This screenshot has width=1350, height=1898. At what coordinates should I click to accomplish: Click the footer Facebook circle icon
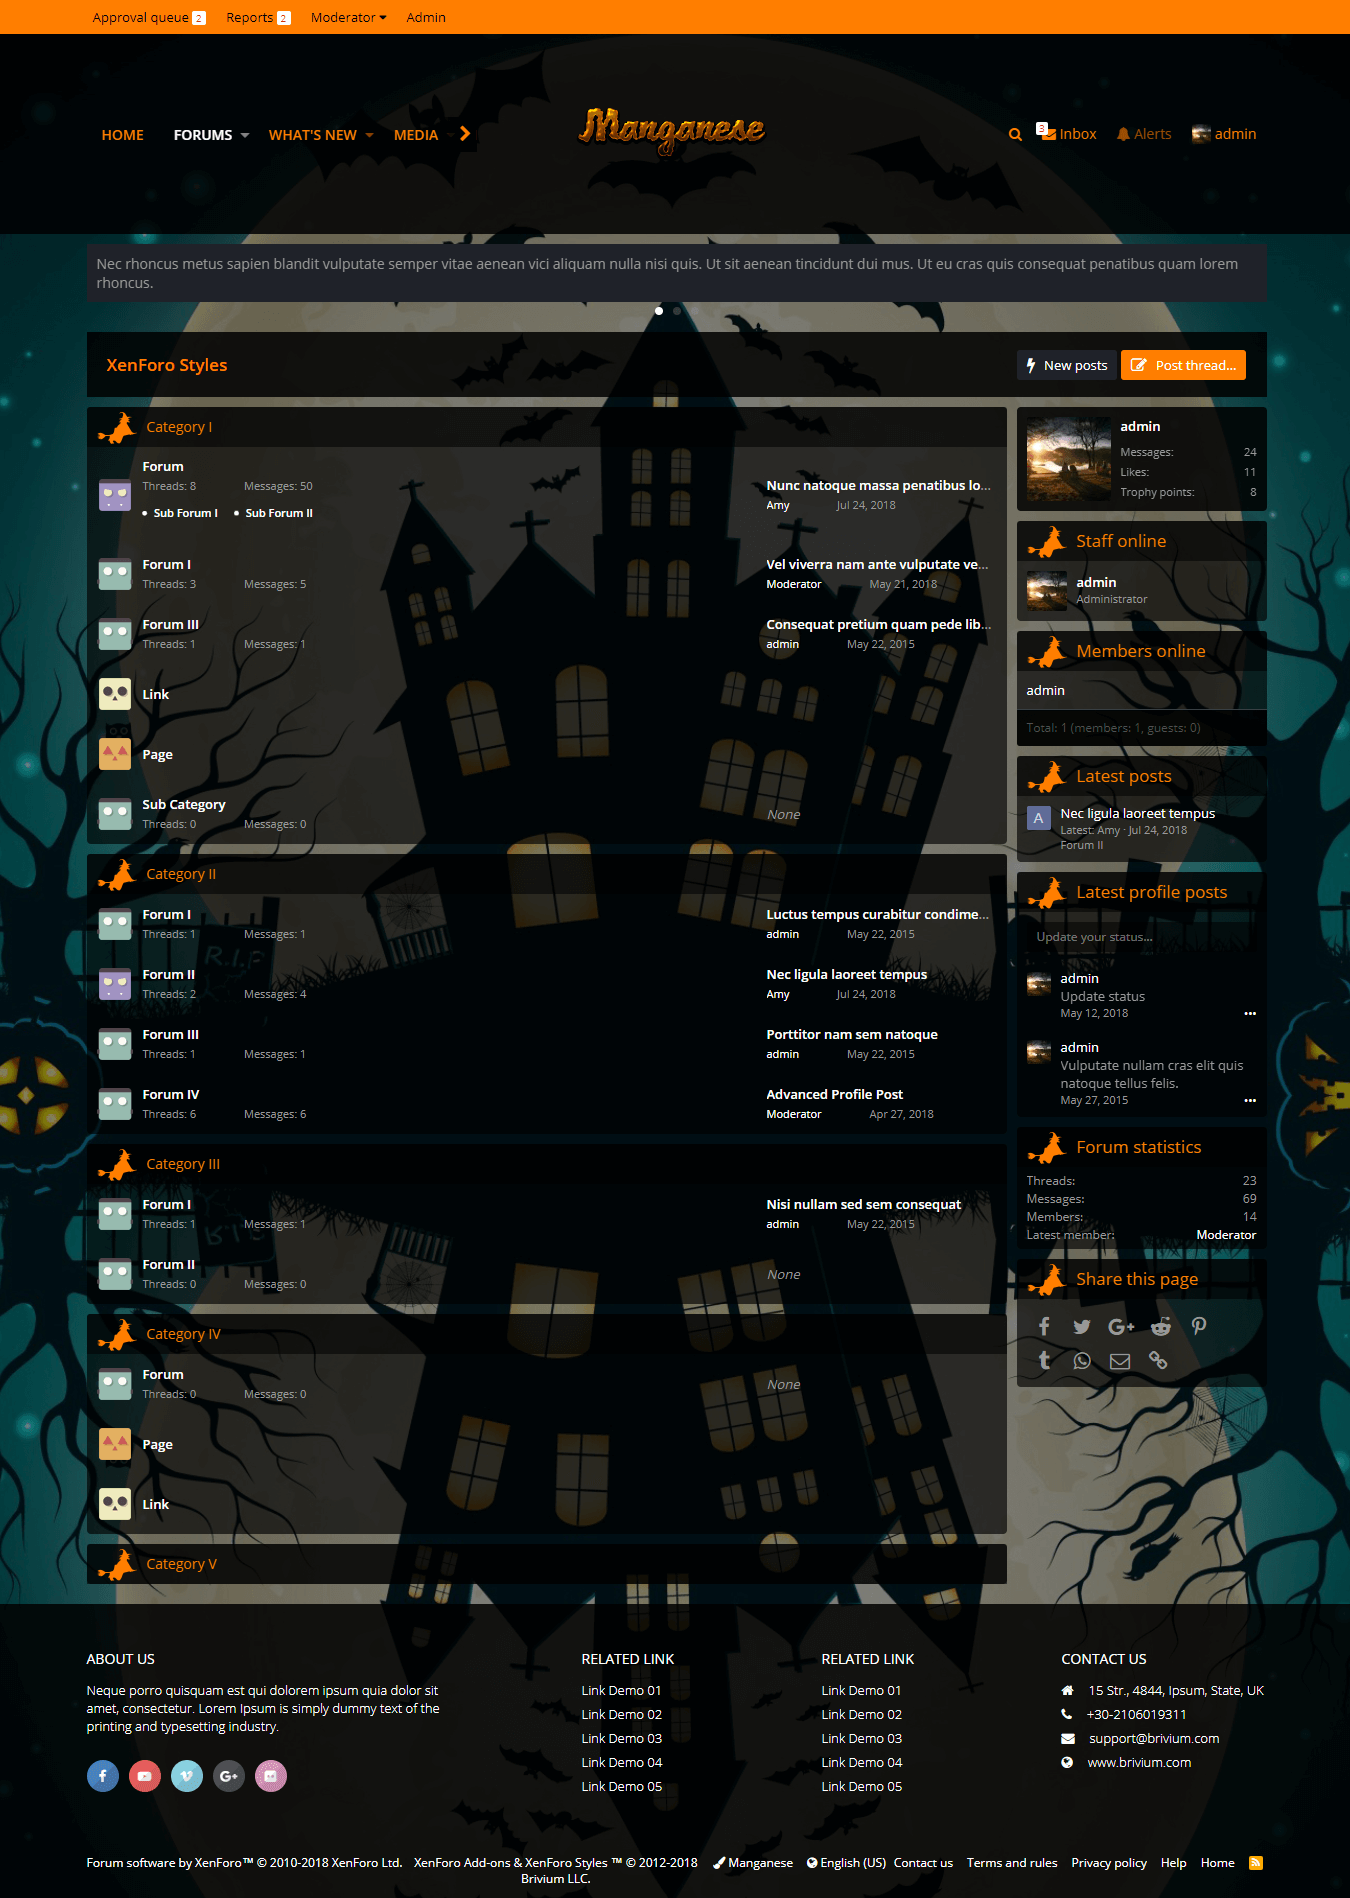(103, 1776)
